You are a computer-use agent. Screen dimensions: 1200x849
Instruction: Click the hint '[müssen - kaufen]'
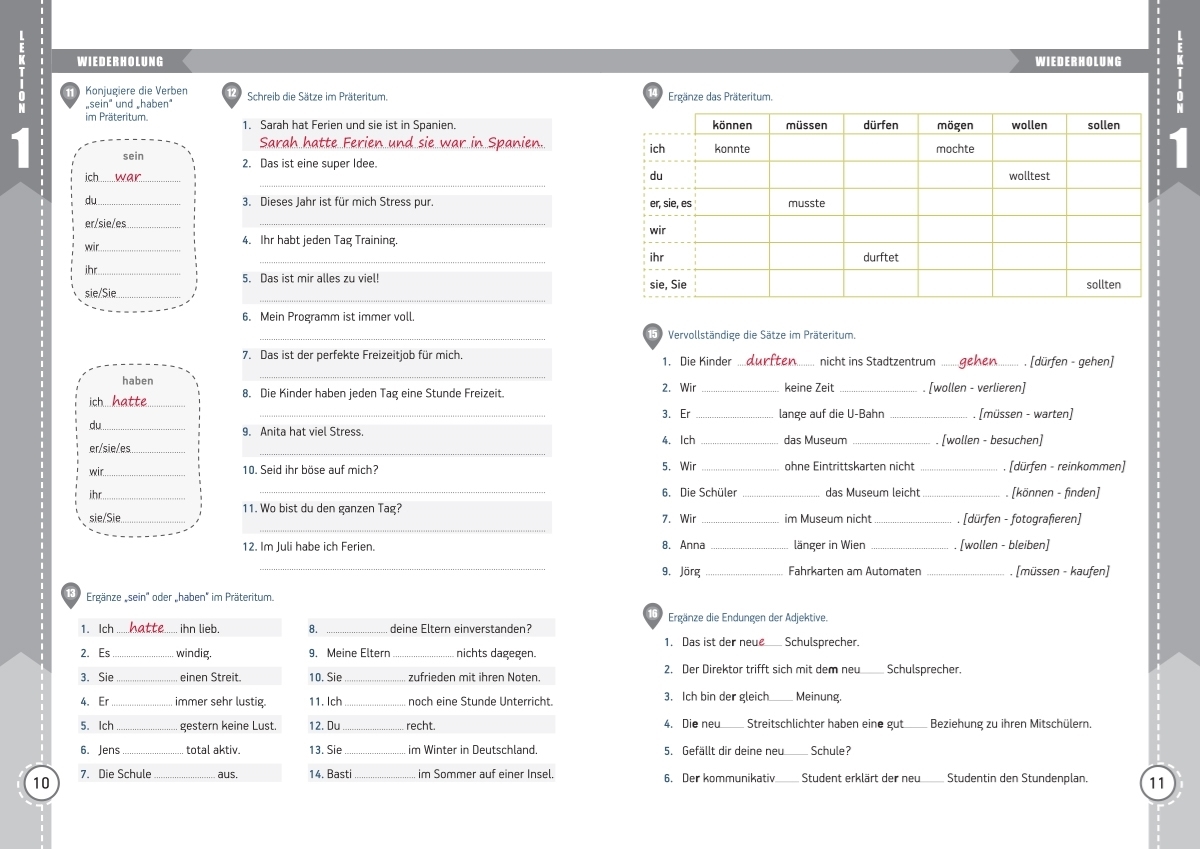tap(1062, 572)
